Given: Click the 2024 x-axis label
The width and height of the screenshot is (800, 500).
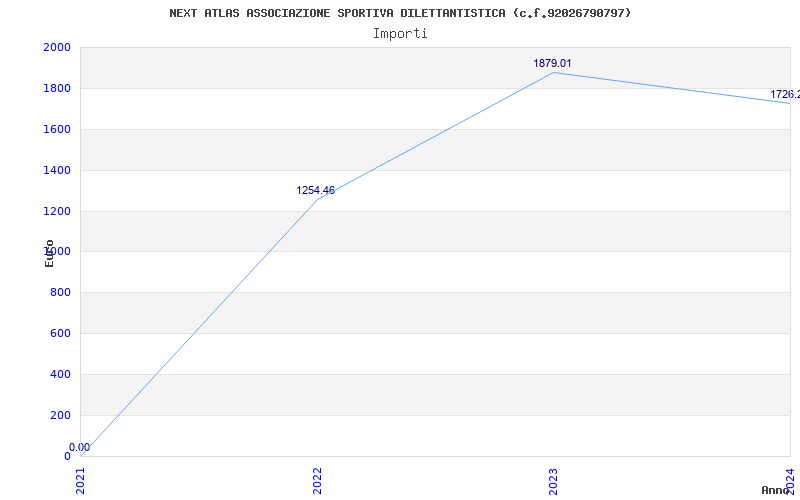Looking at the screenshot, I should pyautogui.click(x=790, y=481).
